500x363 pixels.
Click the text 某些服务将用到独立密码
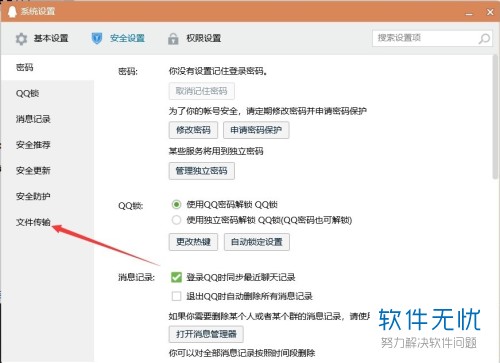216,151
